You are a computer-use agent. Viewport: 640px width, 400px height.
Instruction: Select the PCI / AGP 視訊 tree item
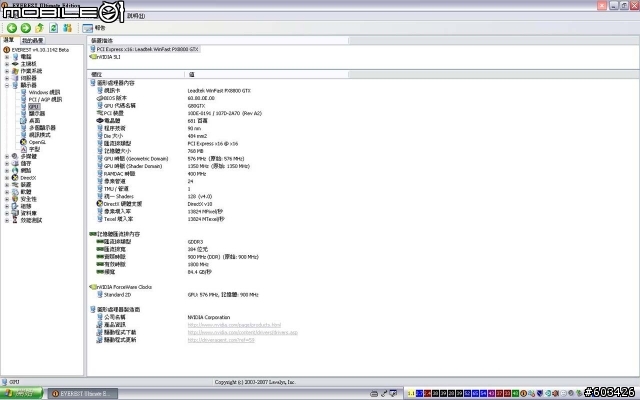coord(45,99)
